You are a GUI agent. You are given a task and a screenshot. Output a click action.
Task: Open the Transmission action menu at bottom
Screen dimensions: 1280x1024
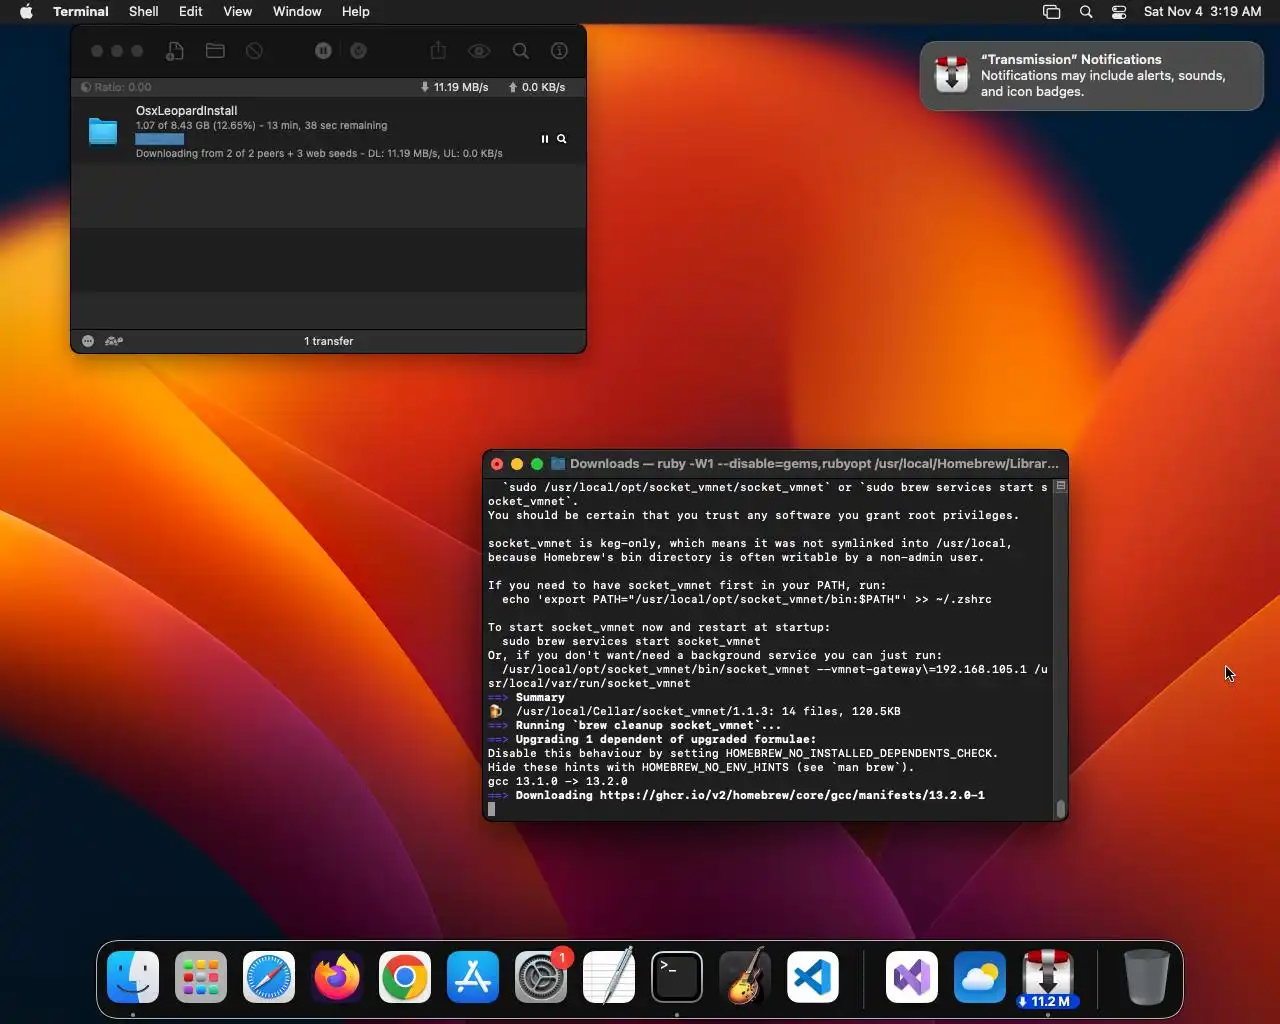tap(88, 341)
